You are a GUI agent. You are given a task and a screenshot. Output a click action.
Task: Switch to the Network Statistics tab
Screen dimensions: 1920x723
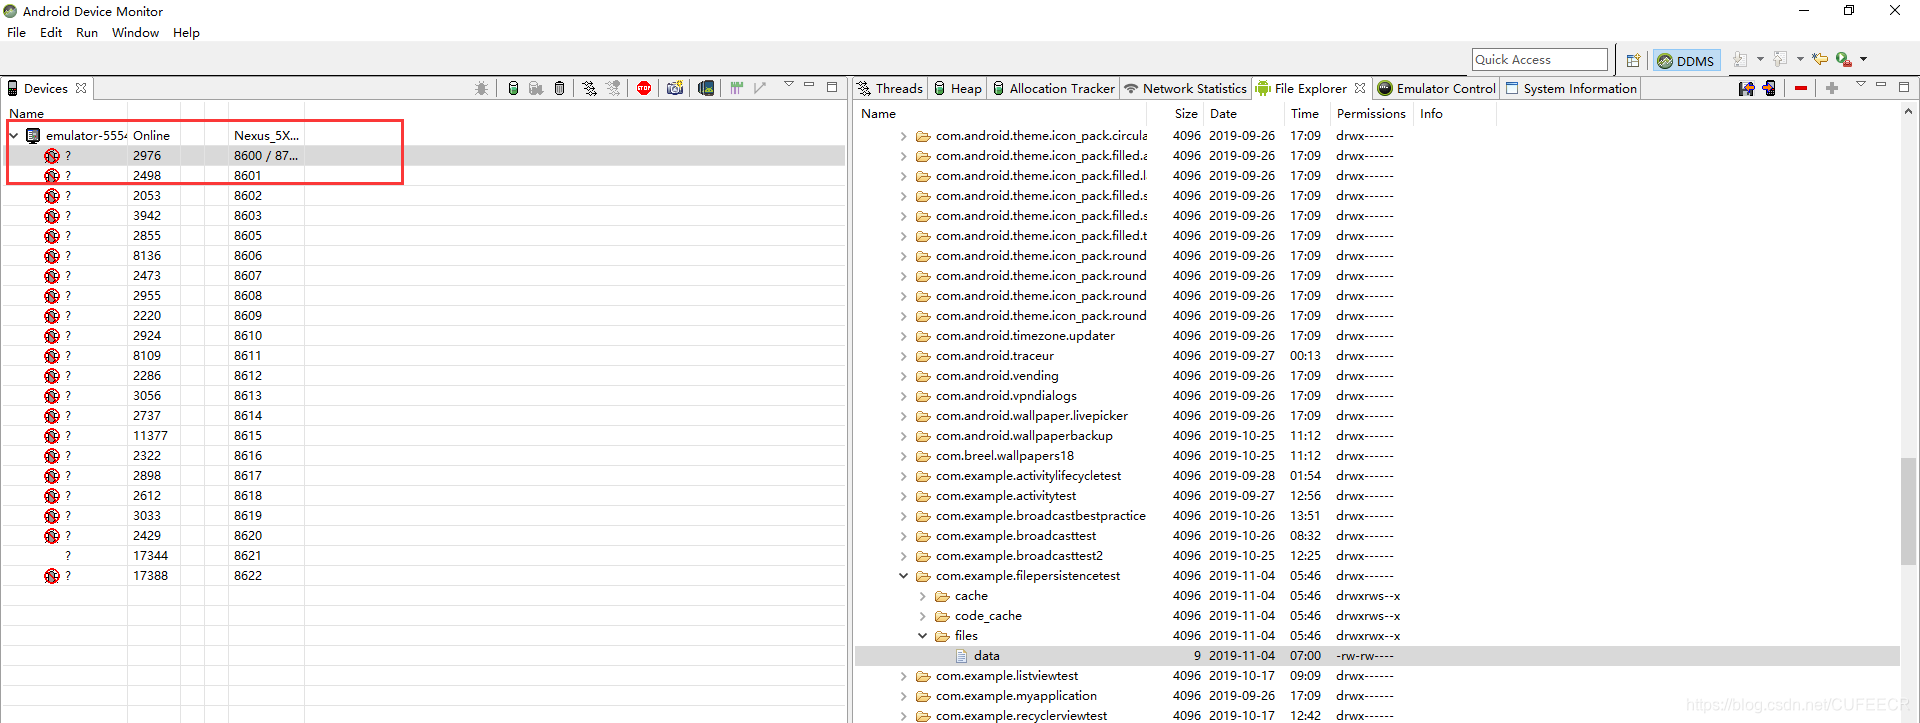(1185, 88)
